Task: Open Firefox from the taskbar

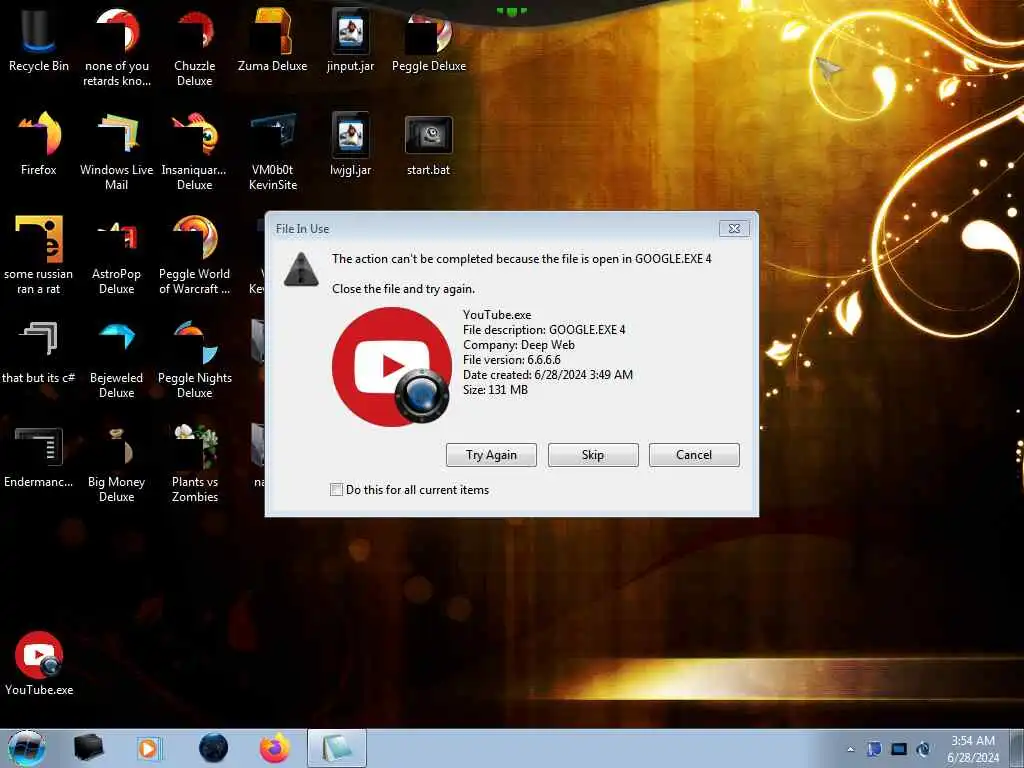Action: (275, 748)
